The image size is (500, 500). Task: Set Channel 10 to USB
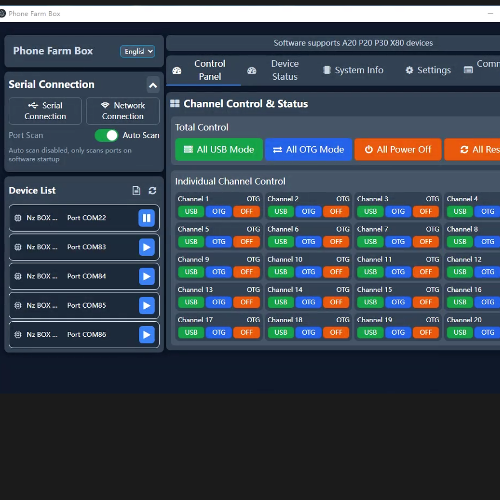281,272
